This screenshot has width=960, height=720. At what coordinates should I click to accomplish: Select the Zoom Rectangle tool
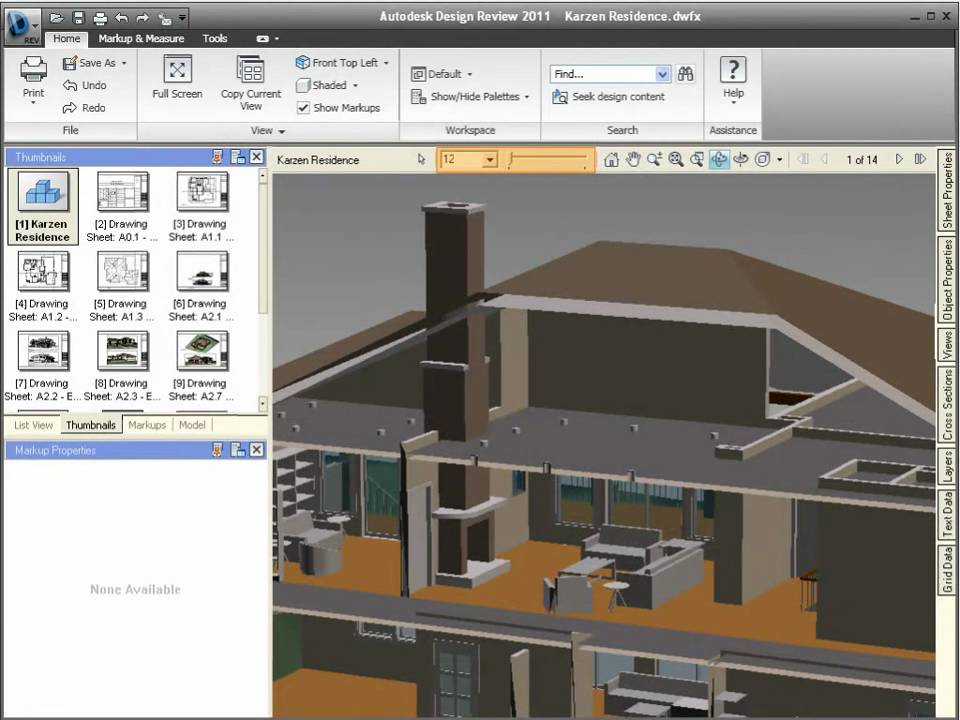coord(697,160)
